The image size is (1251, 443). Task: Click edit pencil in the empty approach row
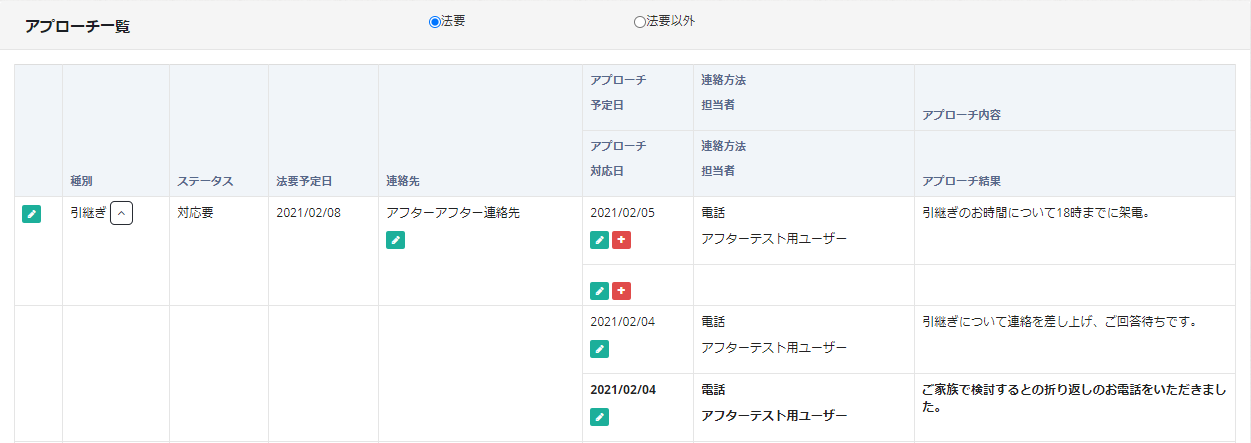[x=599, y=291]
